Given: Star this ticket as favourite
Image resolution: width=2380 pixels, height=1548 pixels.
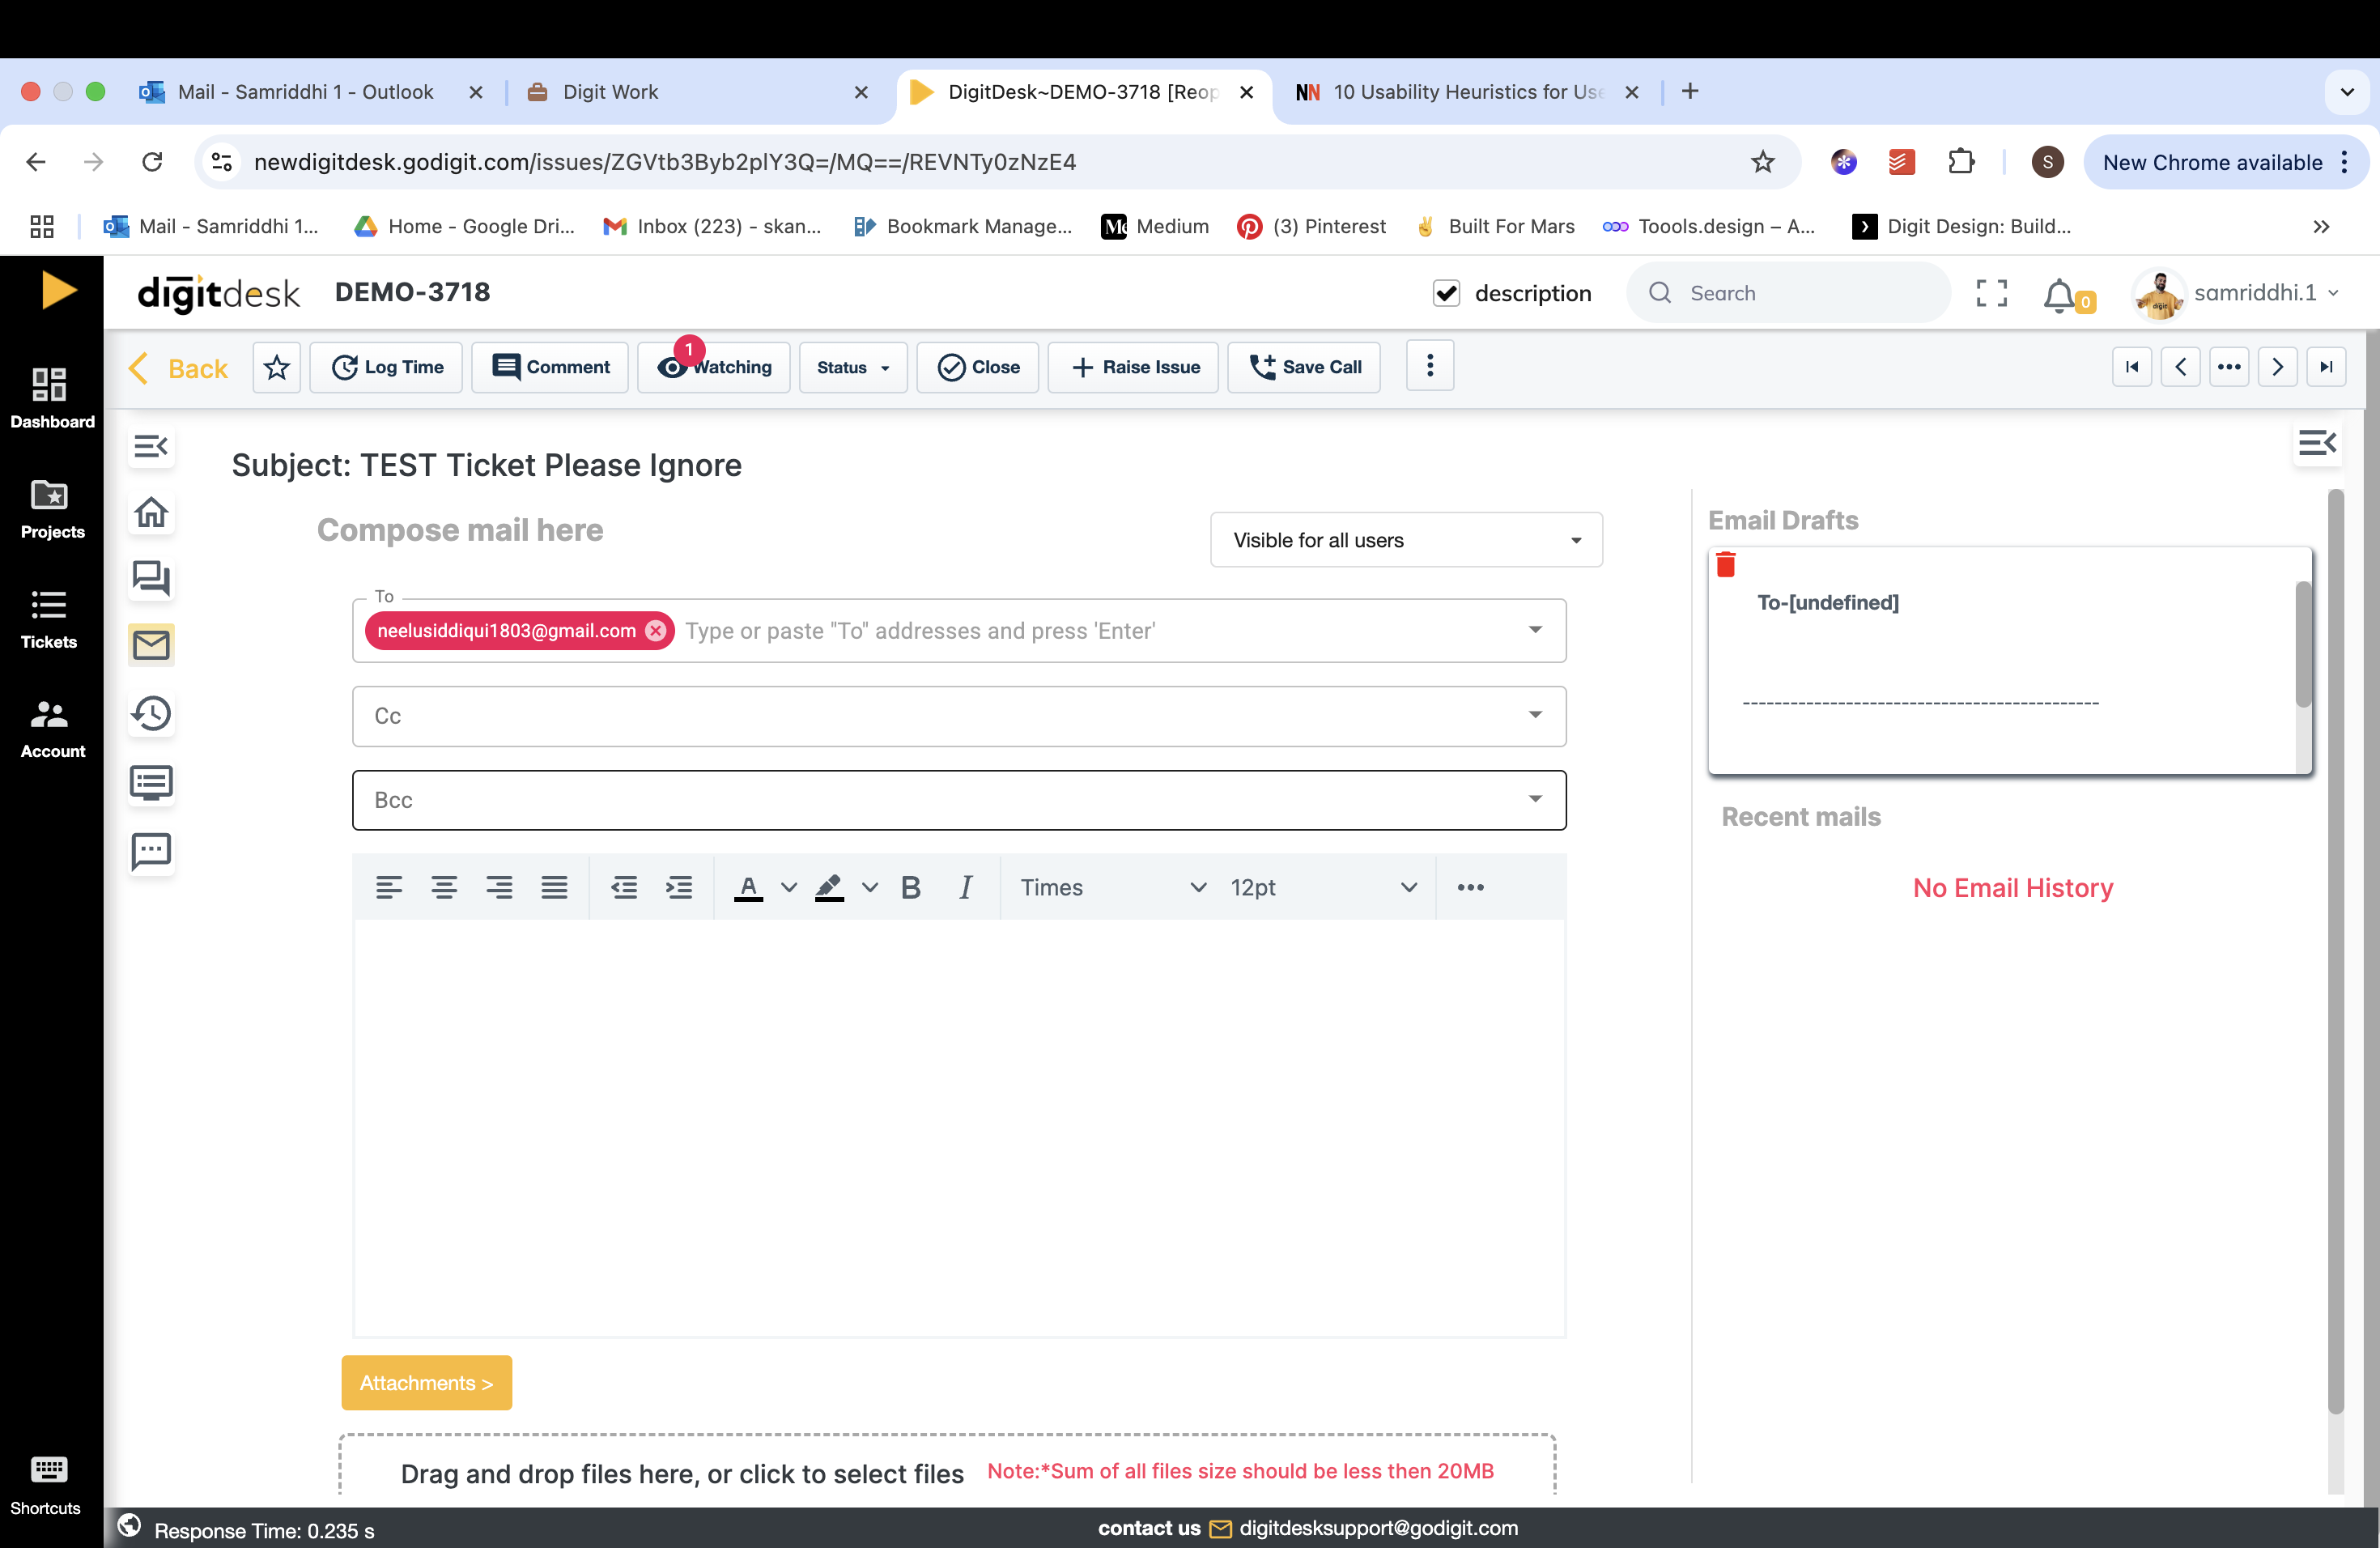Looking at the screenshot, I should click(x=277, y=367).
